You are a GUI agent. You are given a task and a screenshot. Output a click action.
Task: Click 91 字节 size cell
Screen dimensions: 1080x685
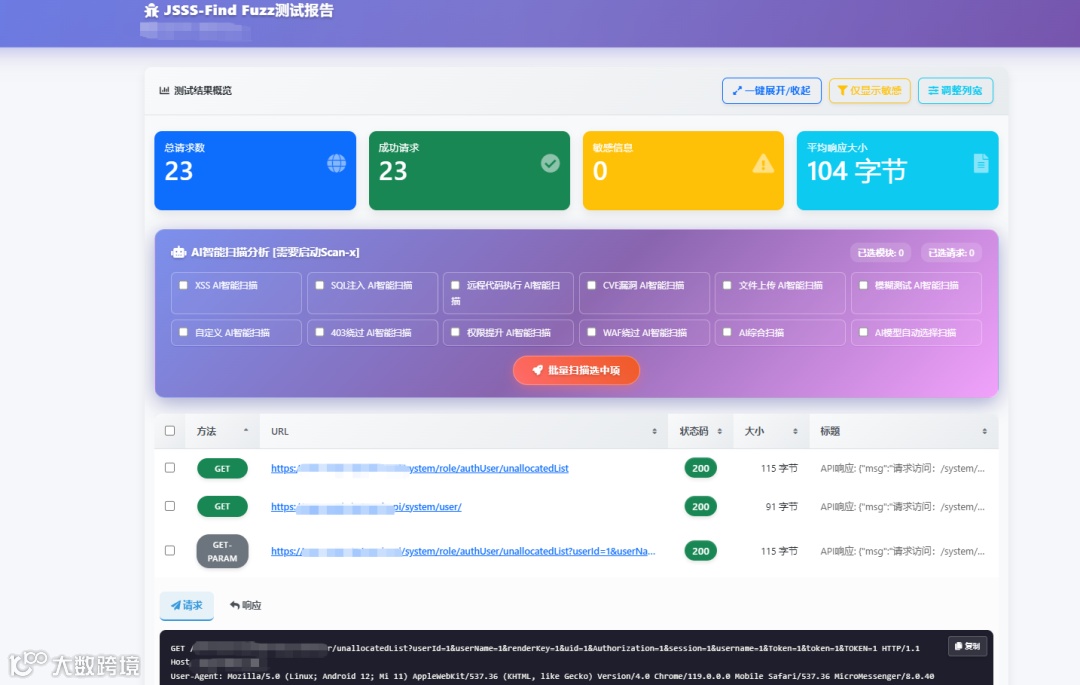tap(781, 507)
